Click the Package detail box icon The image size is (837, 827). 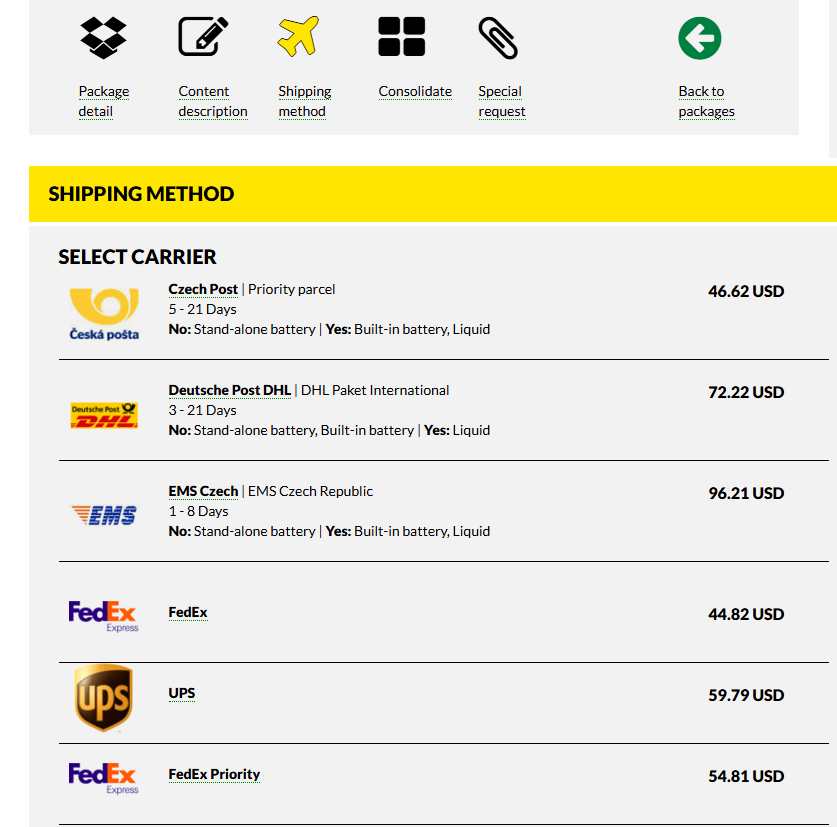(x=103, y=37)
